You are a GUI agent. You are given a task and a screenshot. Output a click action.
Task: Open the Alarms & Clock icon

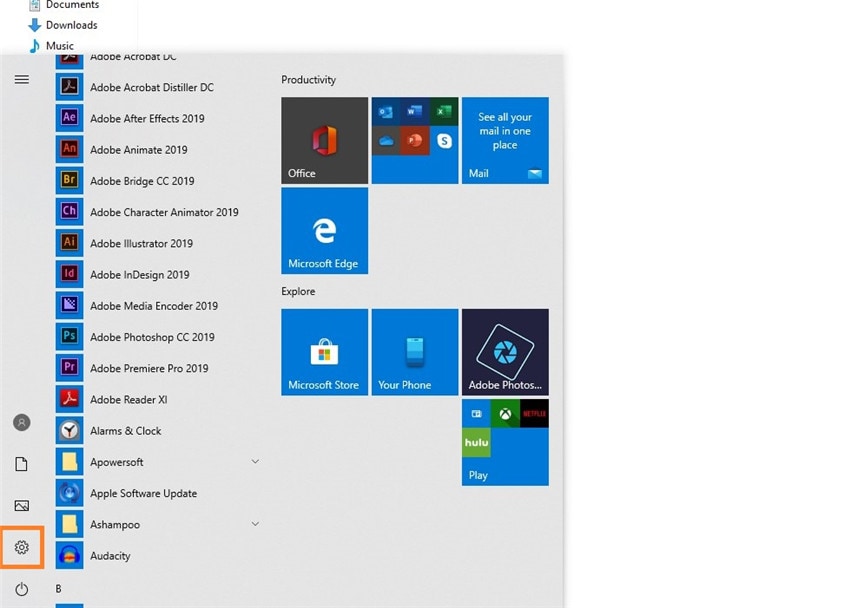[69, 430]
